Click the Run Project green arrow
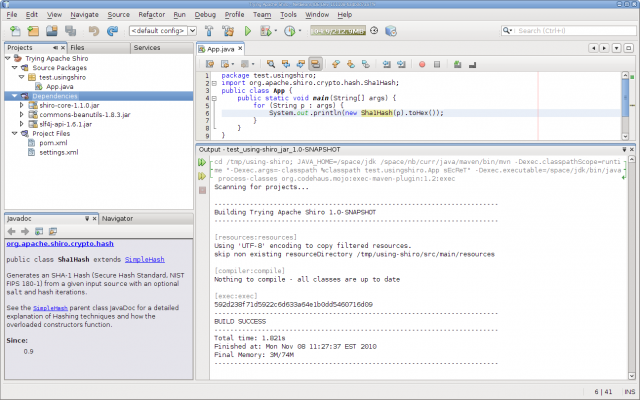 click(x=248, y=31)
